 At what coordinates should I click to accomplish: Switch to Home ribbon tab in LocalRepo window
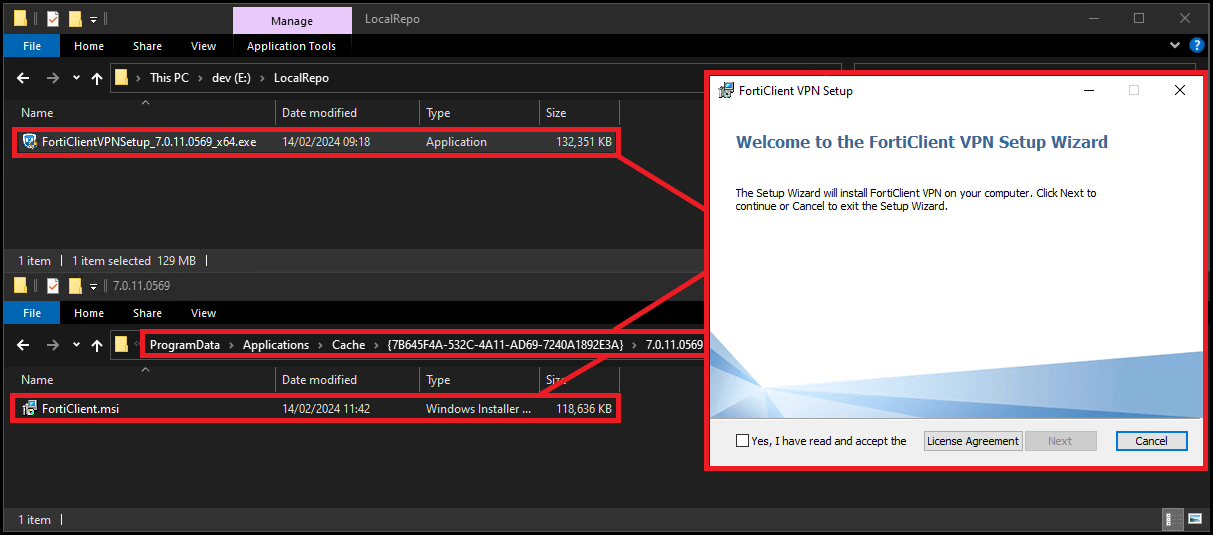tap(89, 46)
